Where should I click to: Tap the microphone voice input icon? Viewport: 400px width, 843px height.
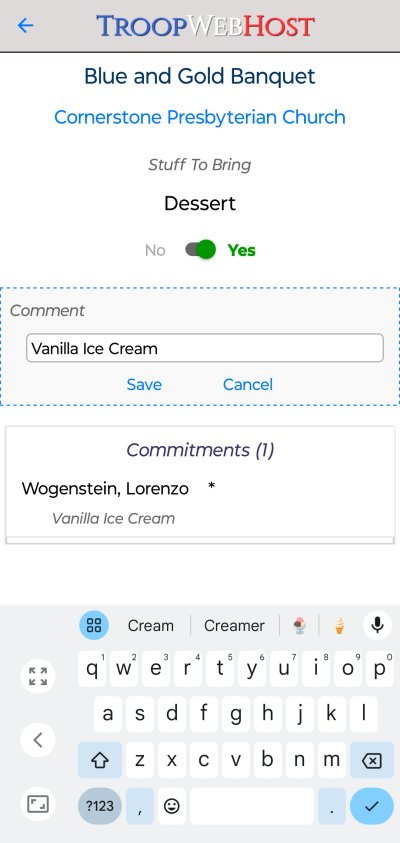click(x=377, y=625)
